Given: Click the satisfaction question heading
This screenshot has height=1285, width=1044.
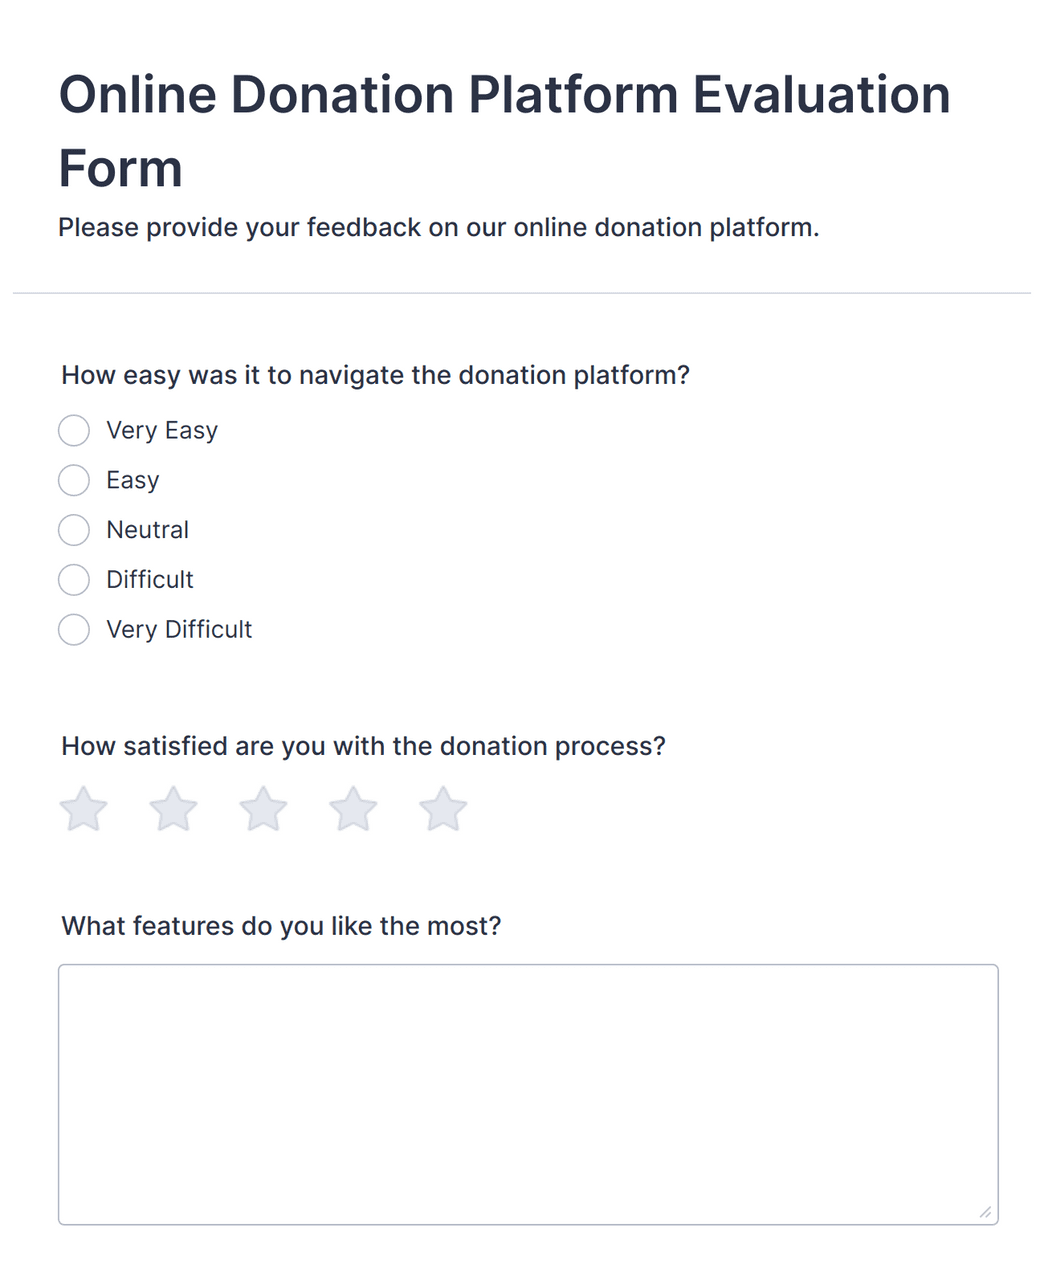Looking at the screenshot, I should pyautogui.click(x=364, y=746).
